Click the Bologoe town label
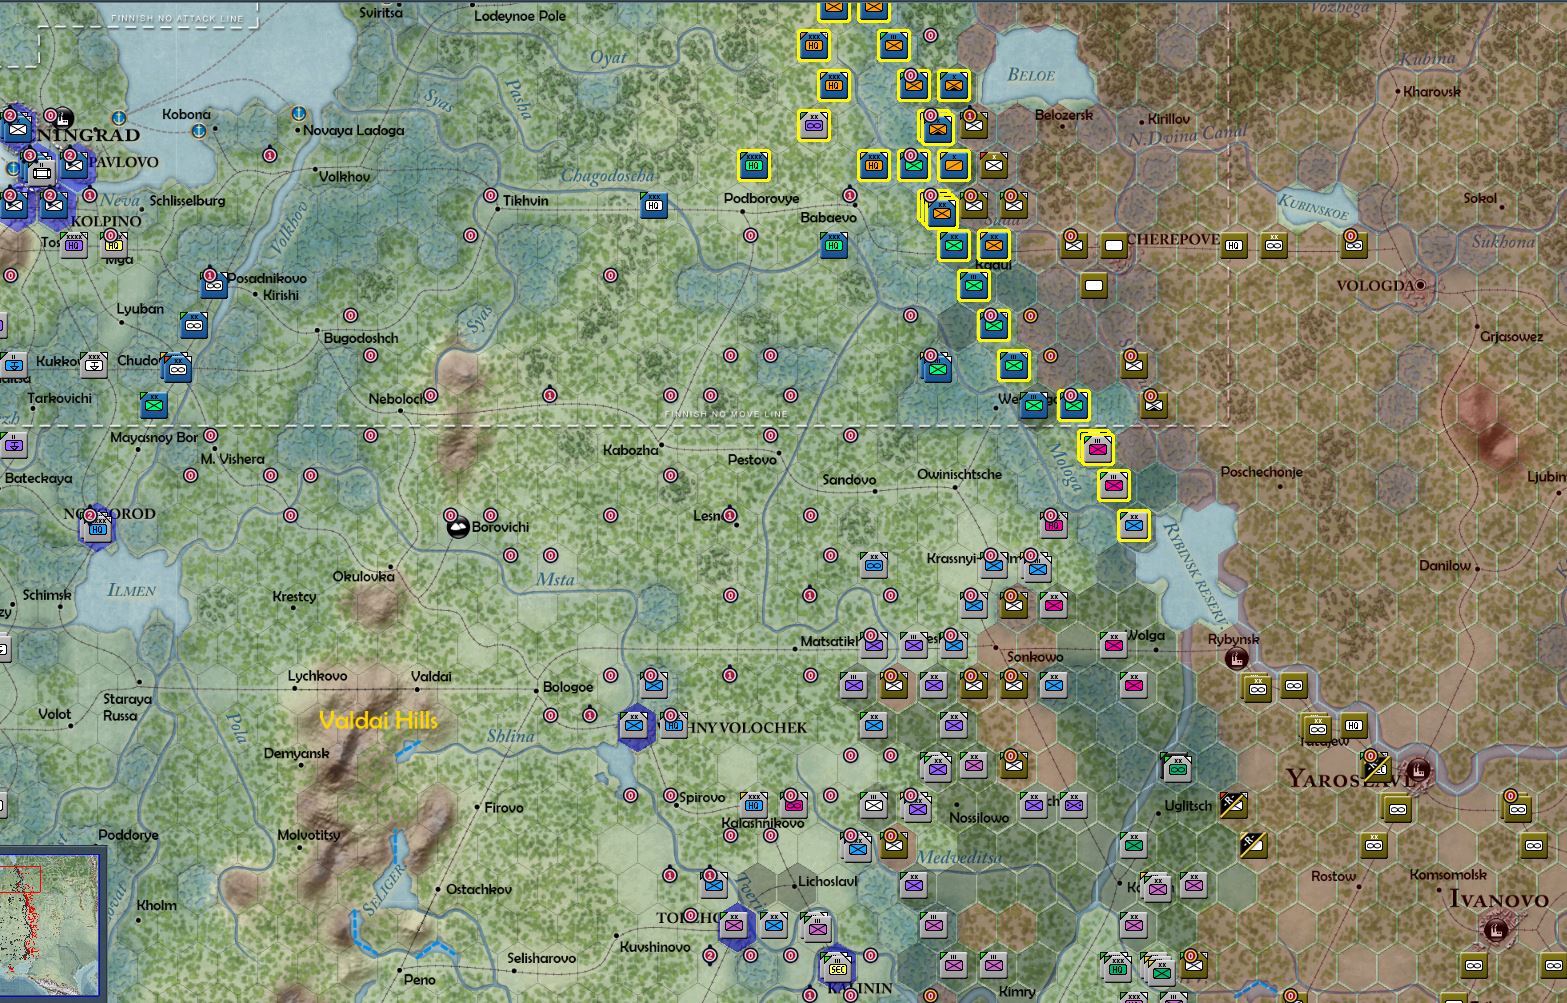1567x1003 pixels. [568, 687]
